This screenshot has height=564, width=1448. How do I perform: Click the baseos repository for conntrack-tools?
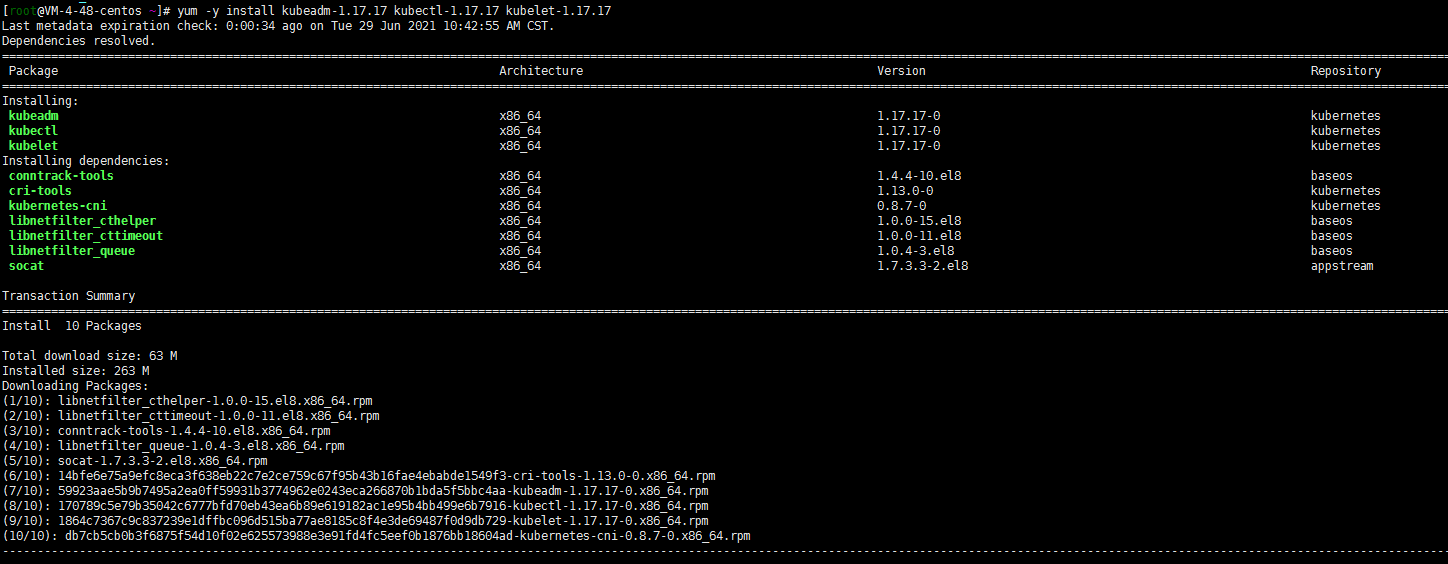[x=1332, y=176]
